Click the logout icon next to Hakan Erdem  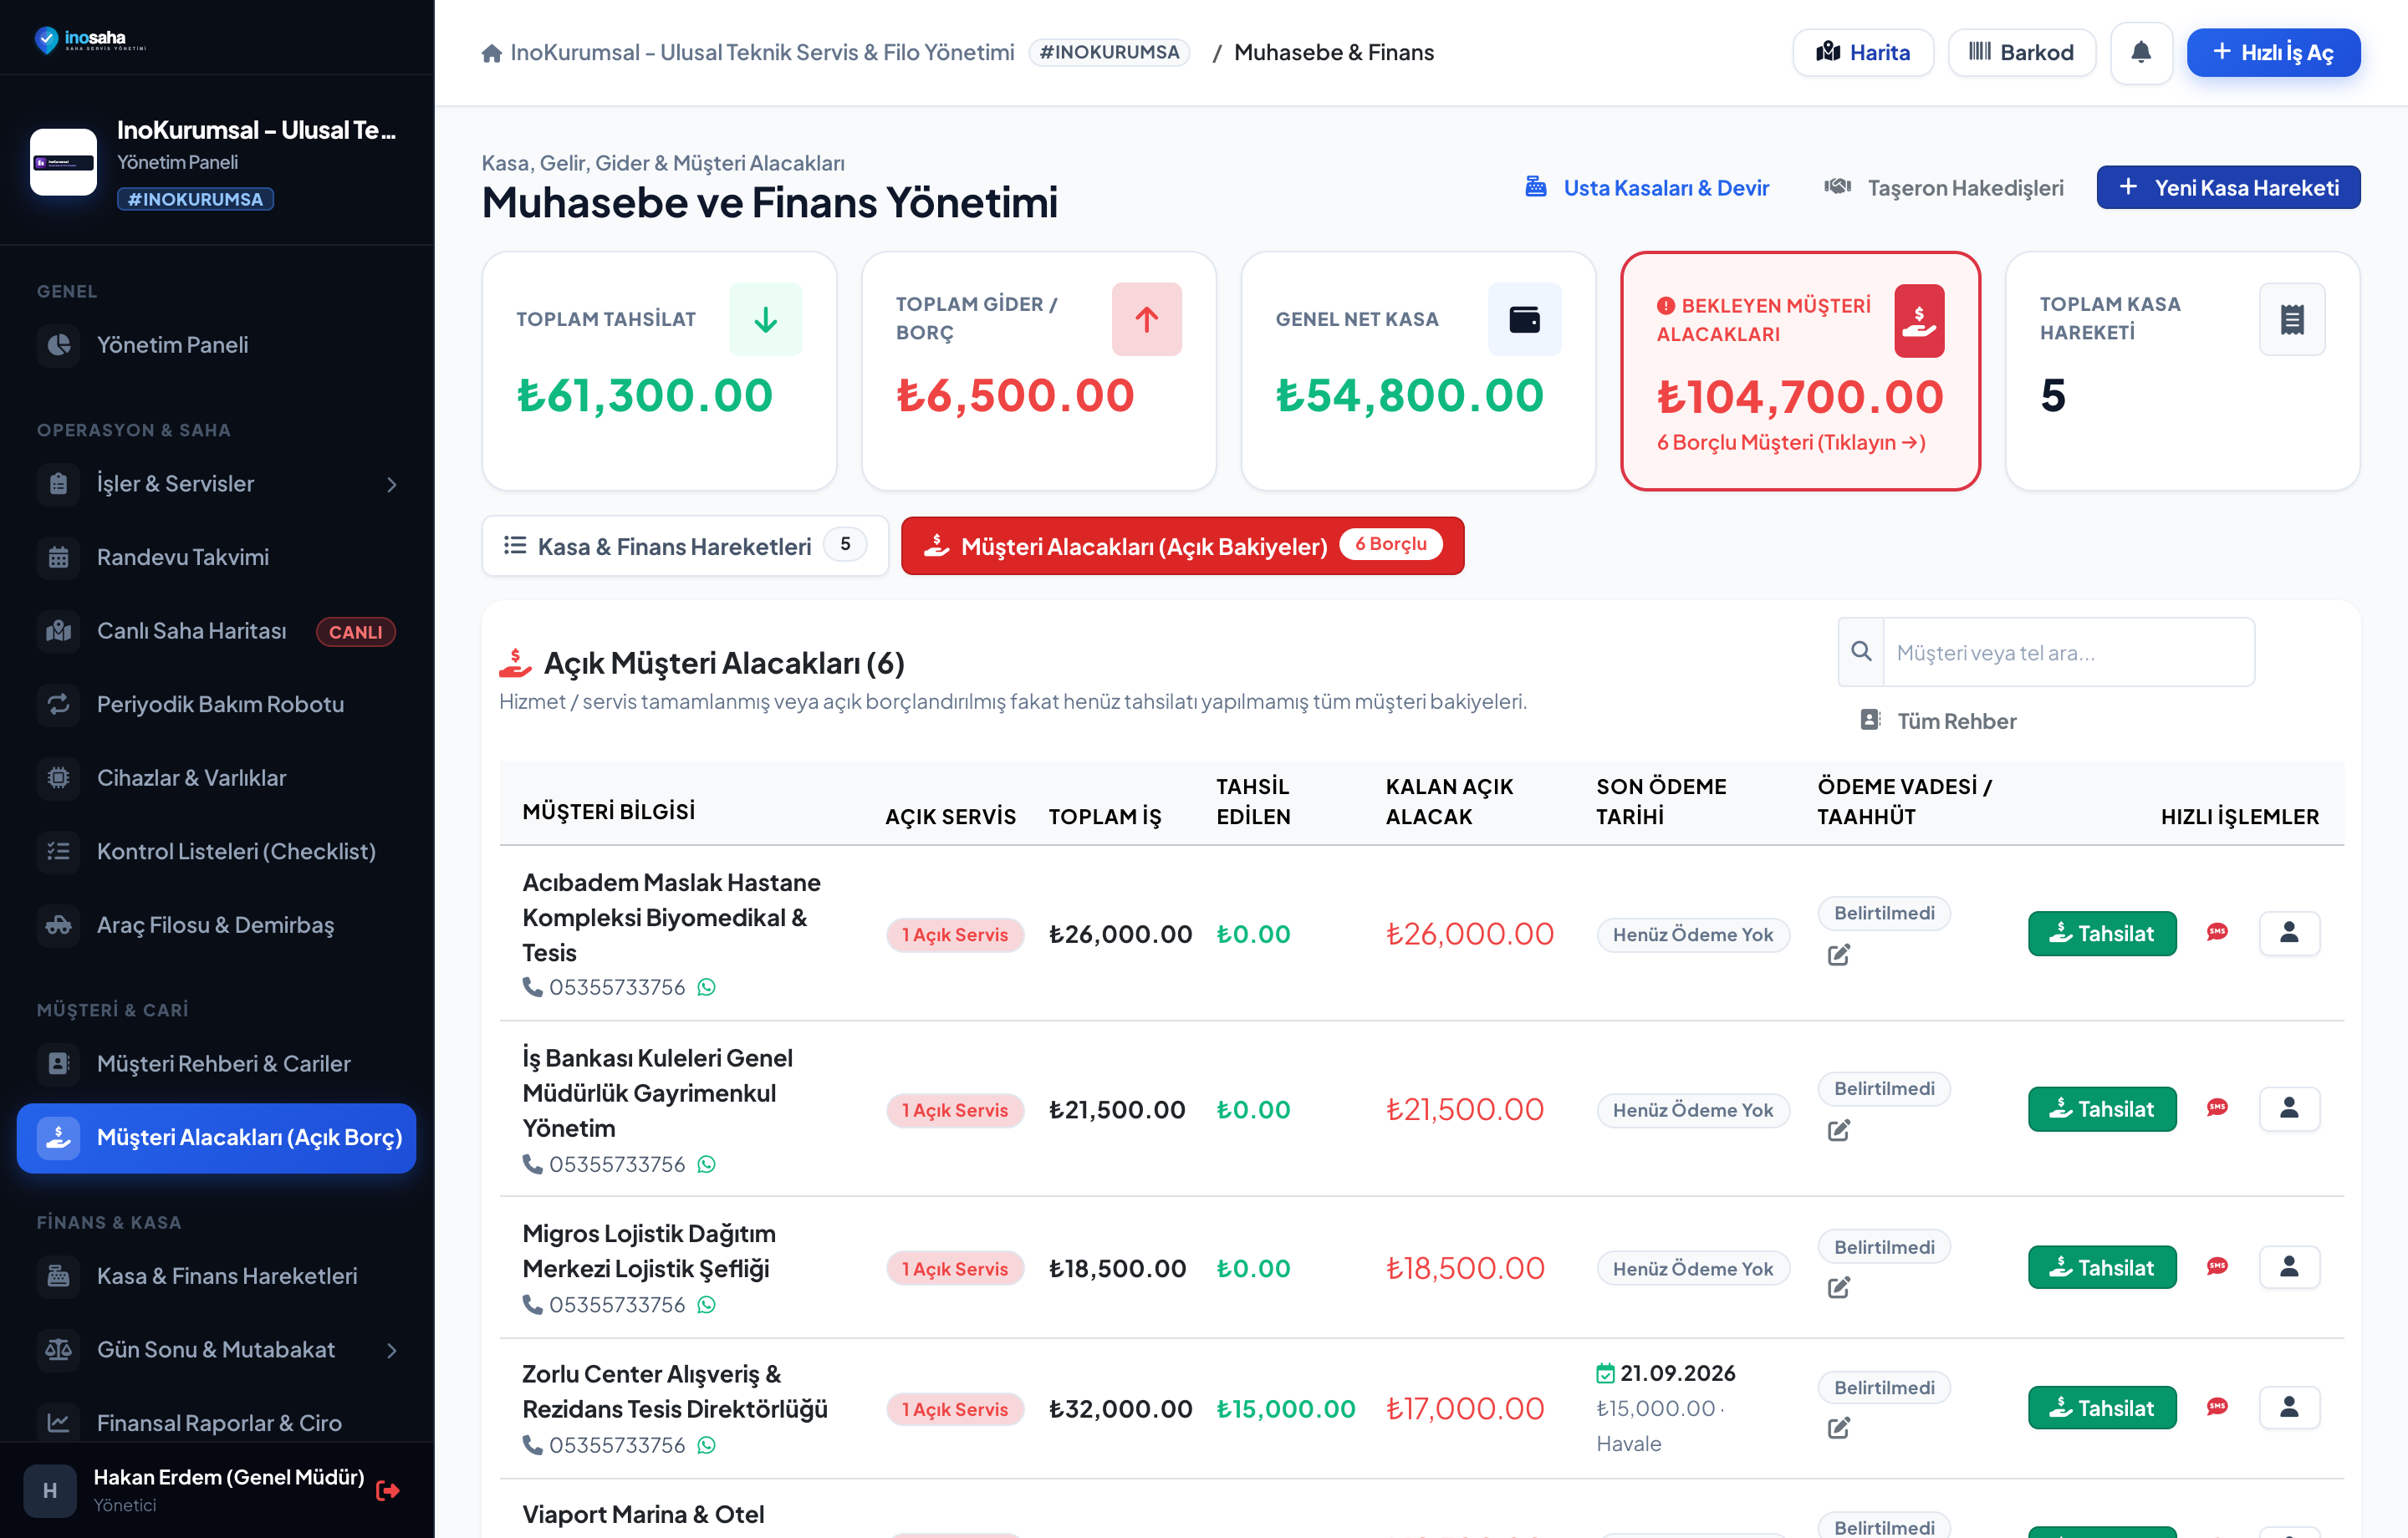[388, 1490]
